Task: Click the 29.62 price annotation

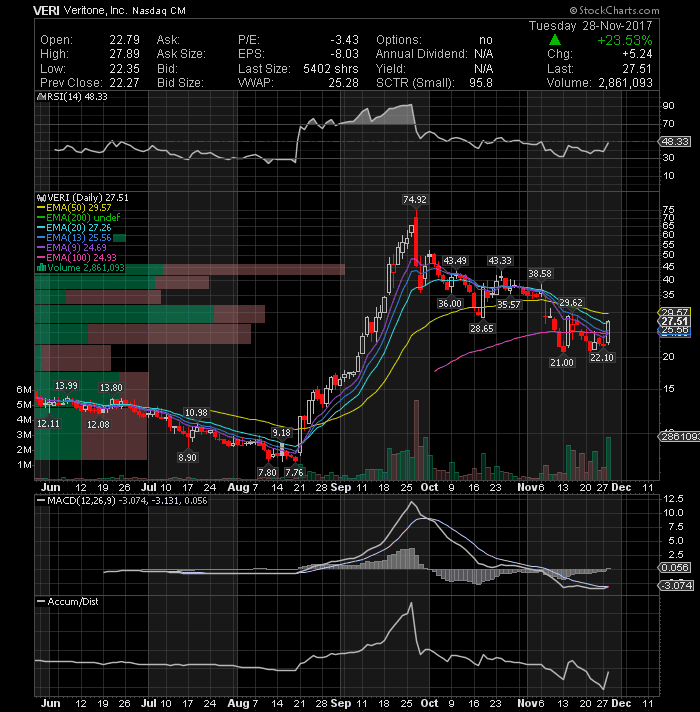Action: pos(571,303)
